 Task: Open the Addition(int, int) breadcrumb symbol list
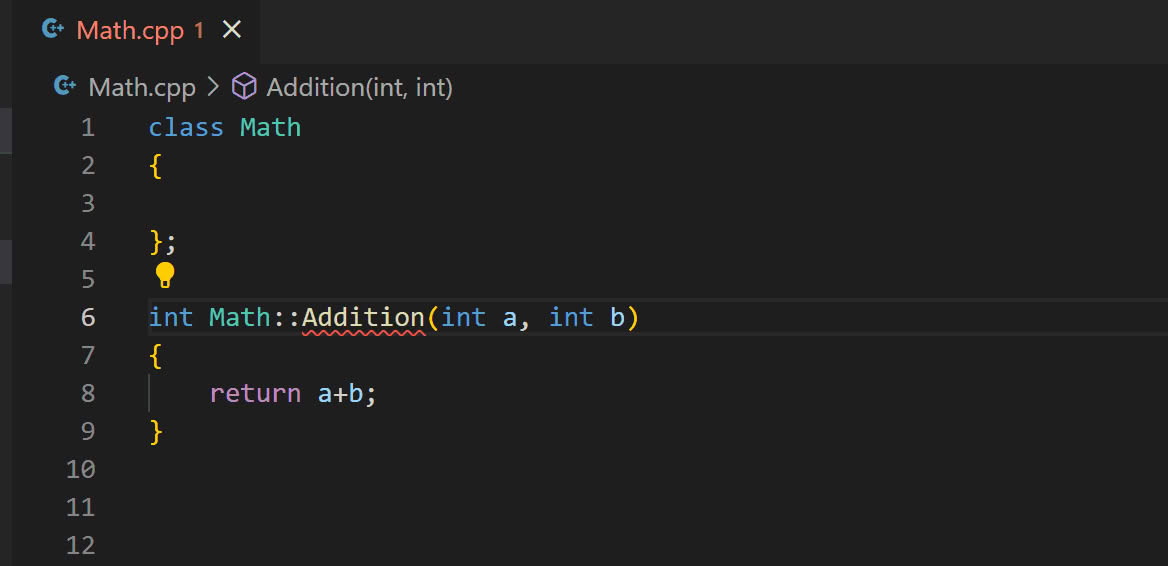click(359, 87)
